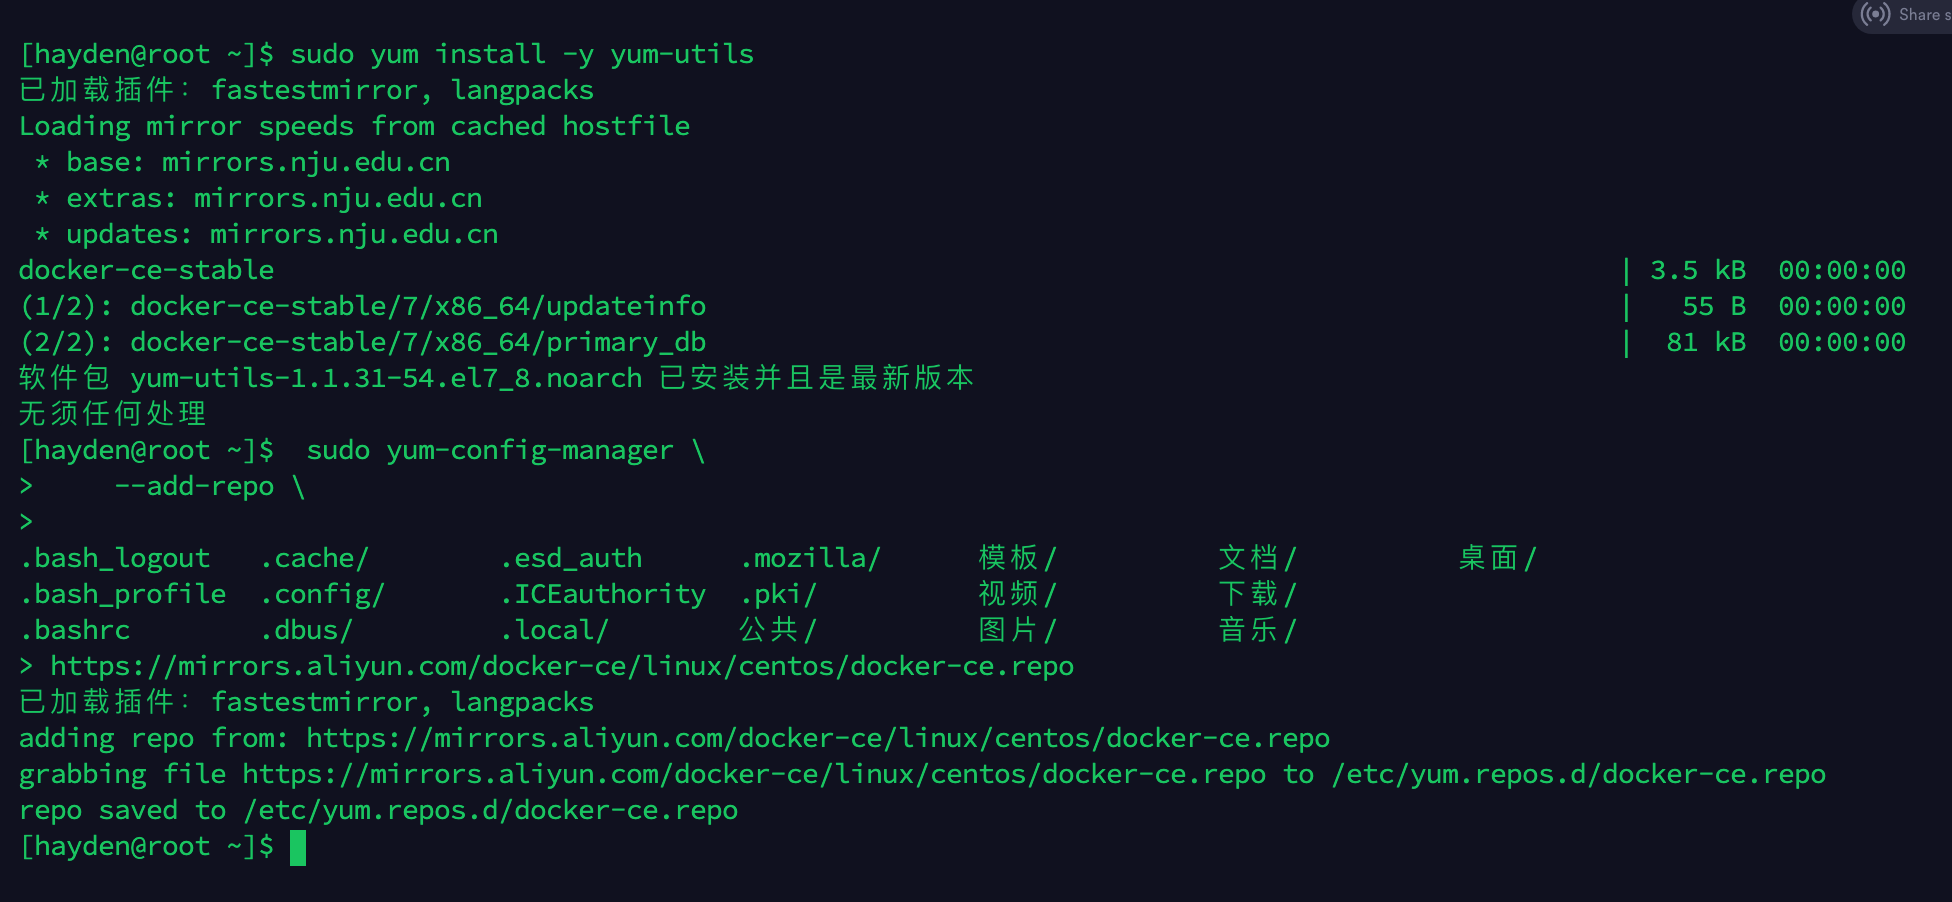Image resolution: width=1952 pixels, height=902 pixels.
Task: Select .bash_profile in the file listing
Action: (x=123, y=595)
